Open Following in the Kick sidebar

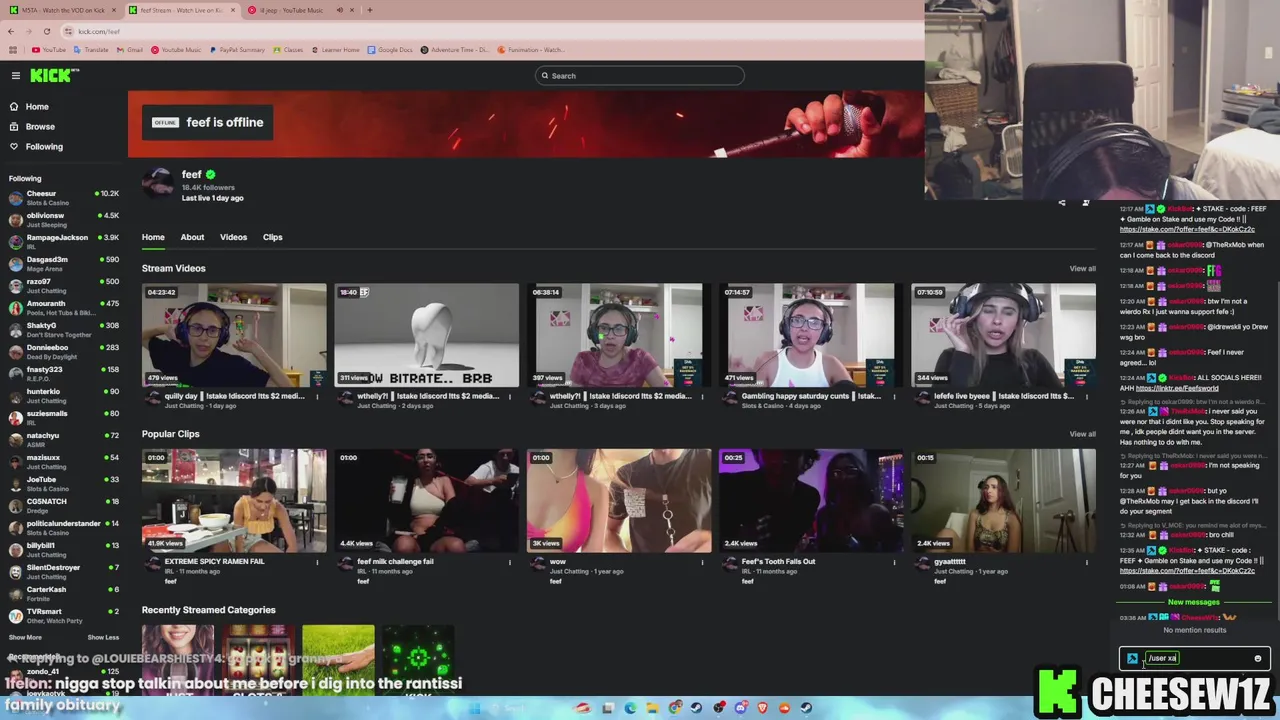coord(44,146)
